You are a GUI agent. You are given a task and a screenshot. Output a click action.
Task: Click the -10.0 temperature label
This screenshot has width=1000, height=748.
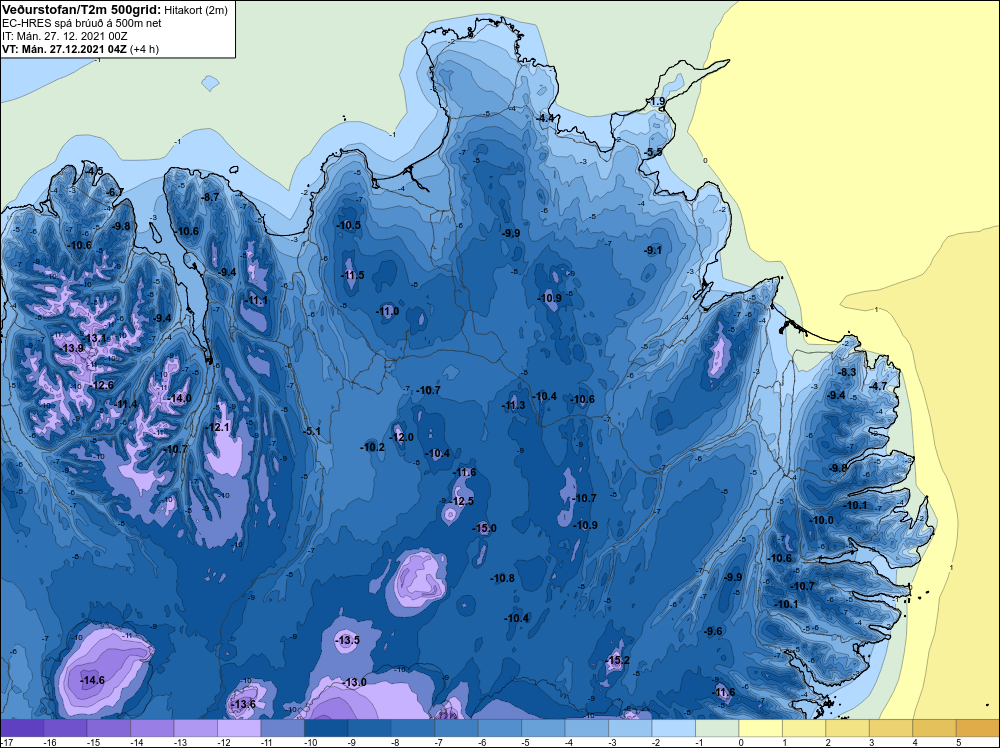coord(821,520)
